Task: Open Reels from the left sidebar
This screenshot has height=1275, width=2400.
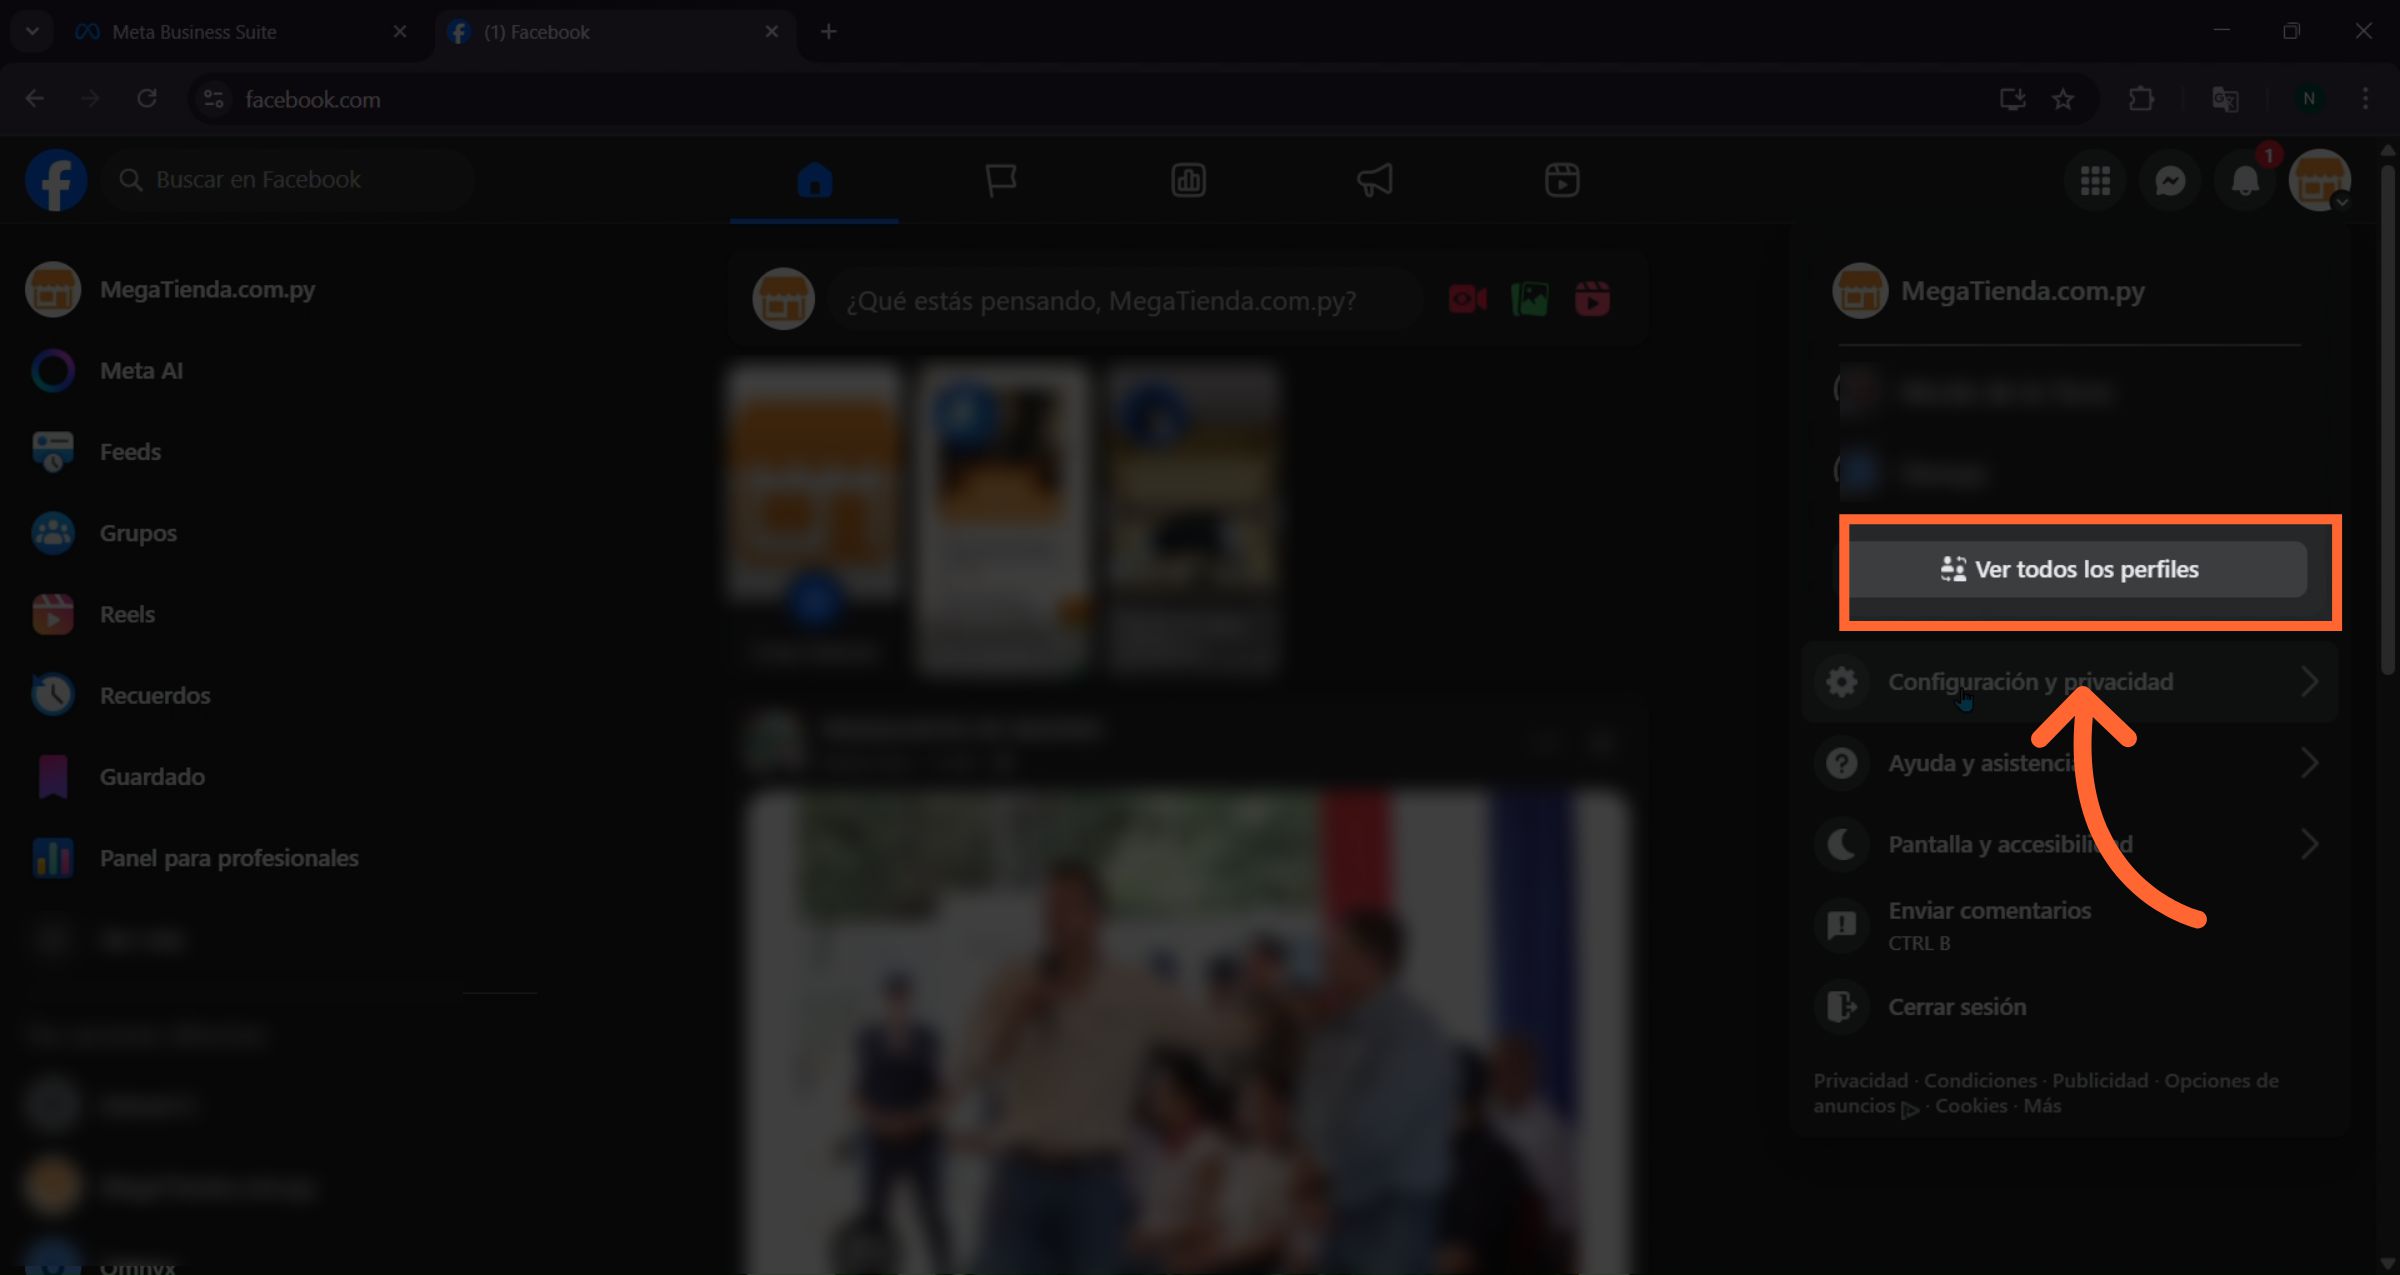Action: point(127,613)
